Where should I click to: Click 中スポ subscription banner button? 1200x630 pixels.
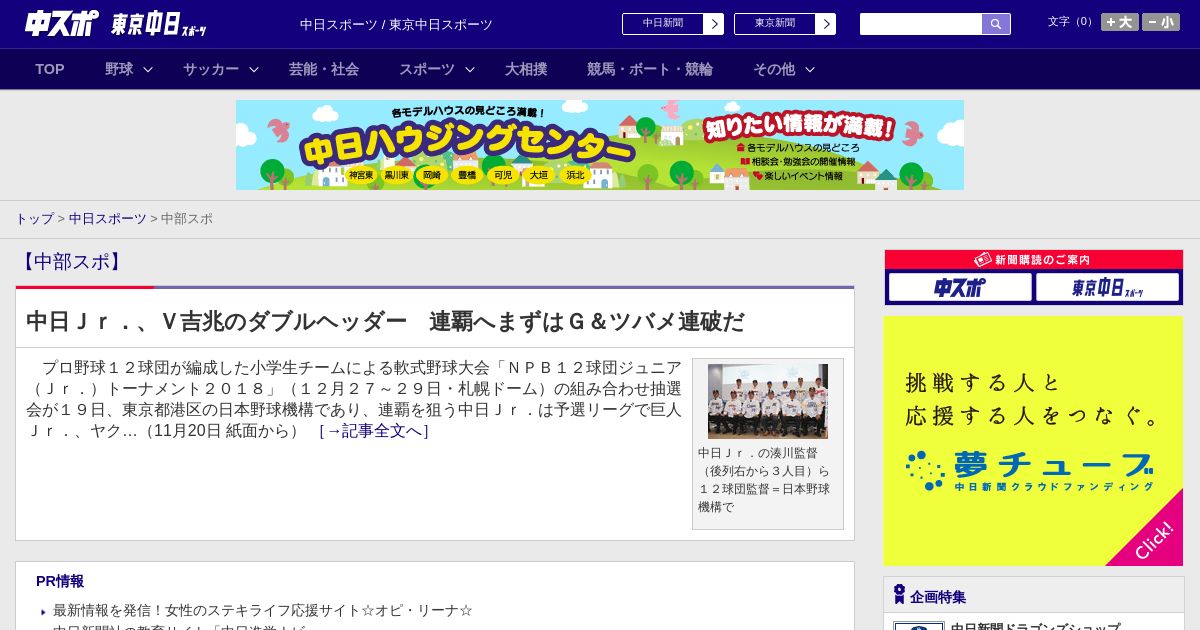[960, 288]
